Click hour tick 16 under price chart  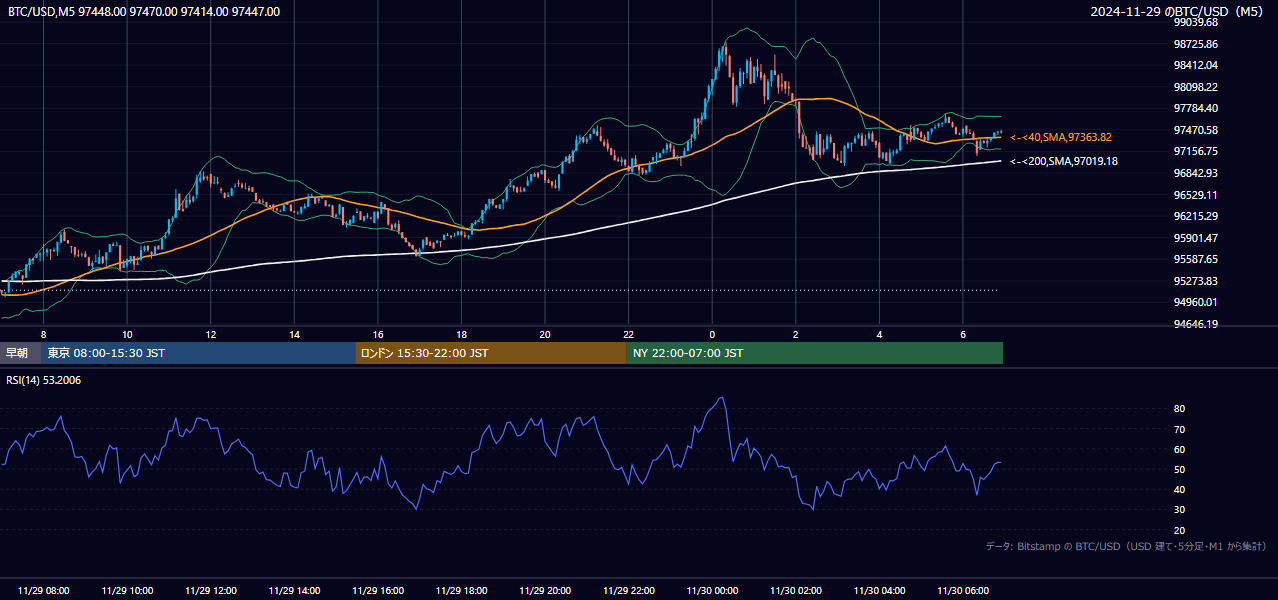tap(378, 334)
